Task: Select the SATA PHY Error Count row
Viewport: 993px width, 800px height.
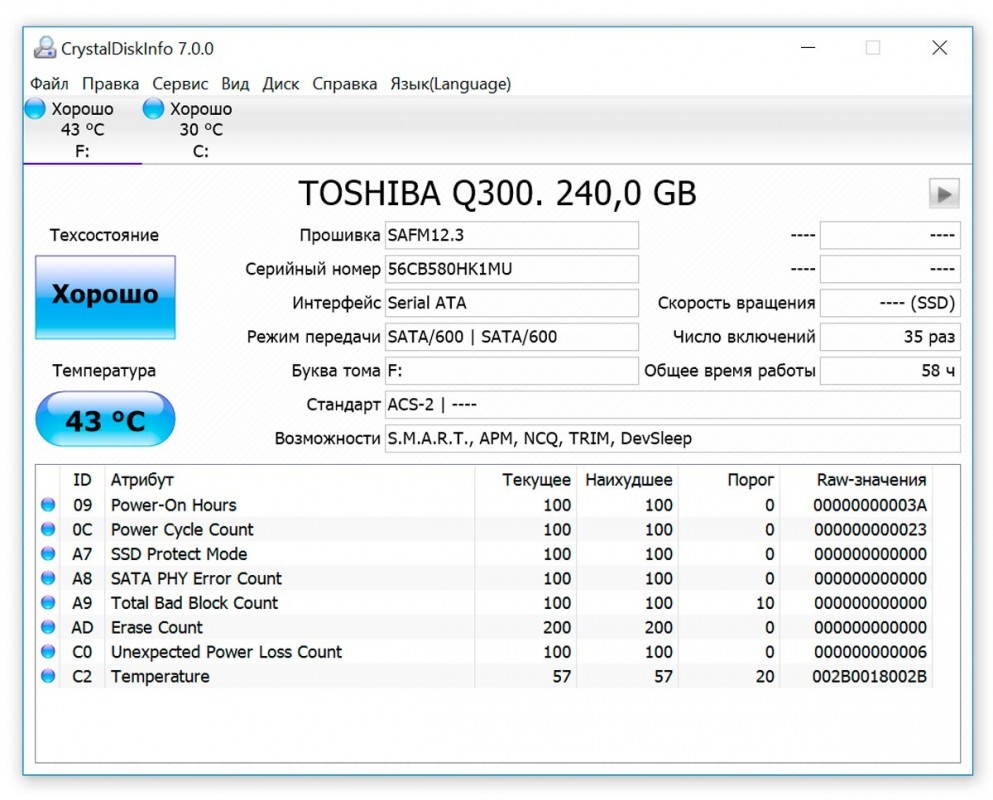Action: 486,578
